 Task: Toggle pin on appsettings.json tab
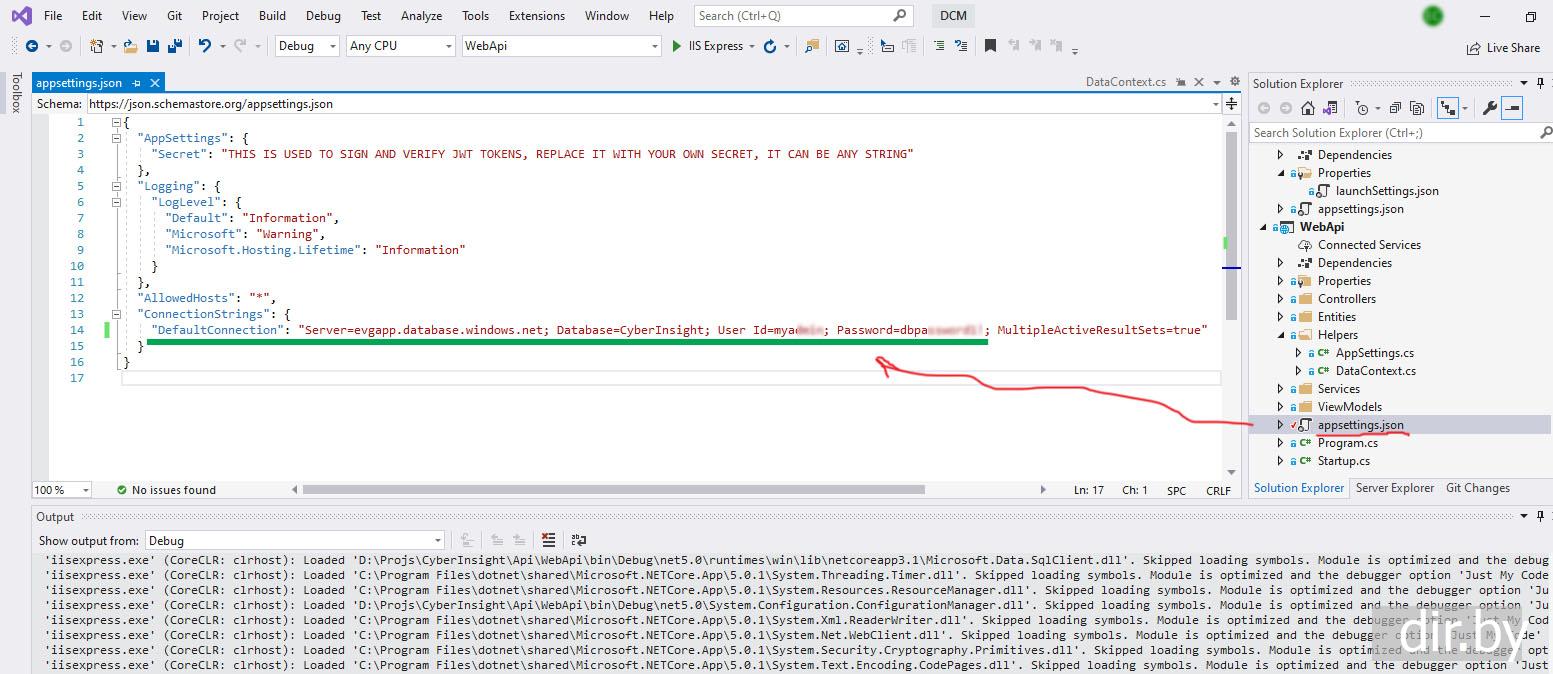(137, 83)
